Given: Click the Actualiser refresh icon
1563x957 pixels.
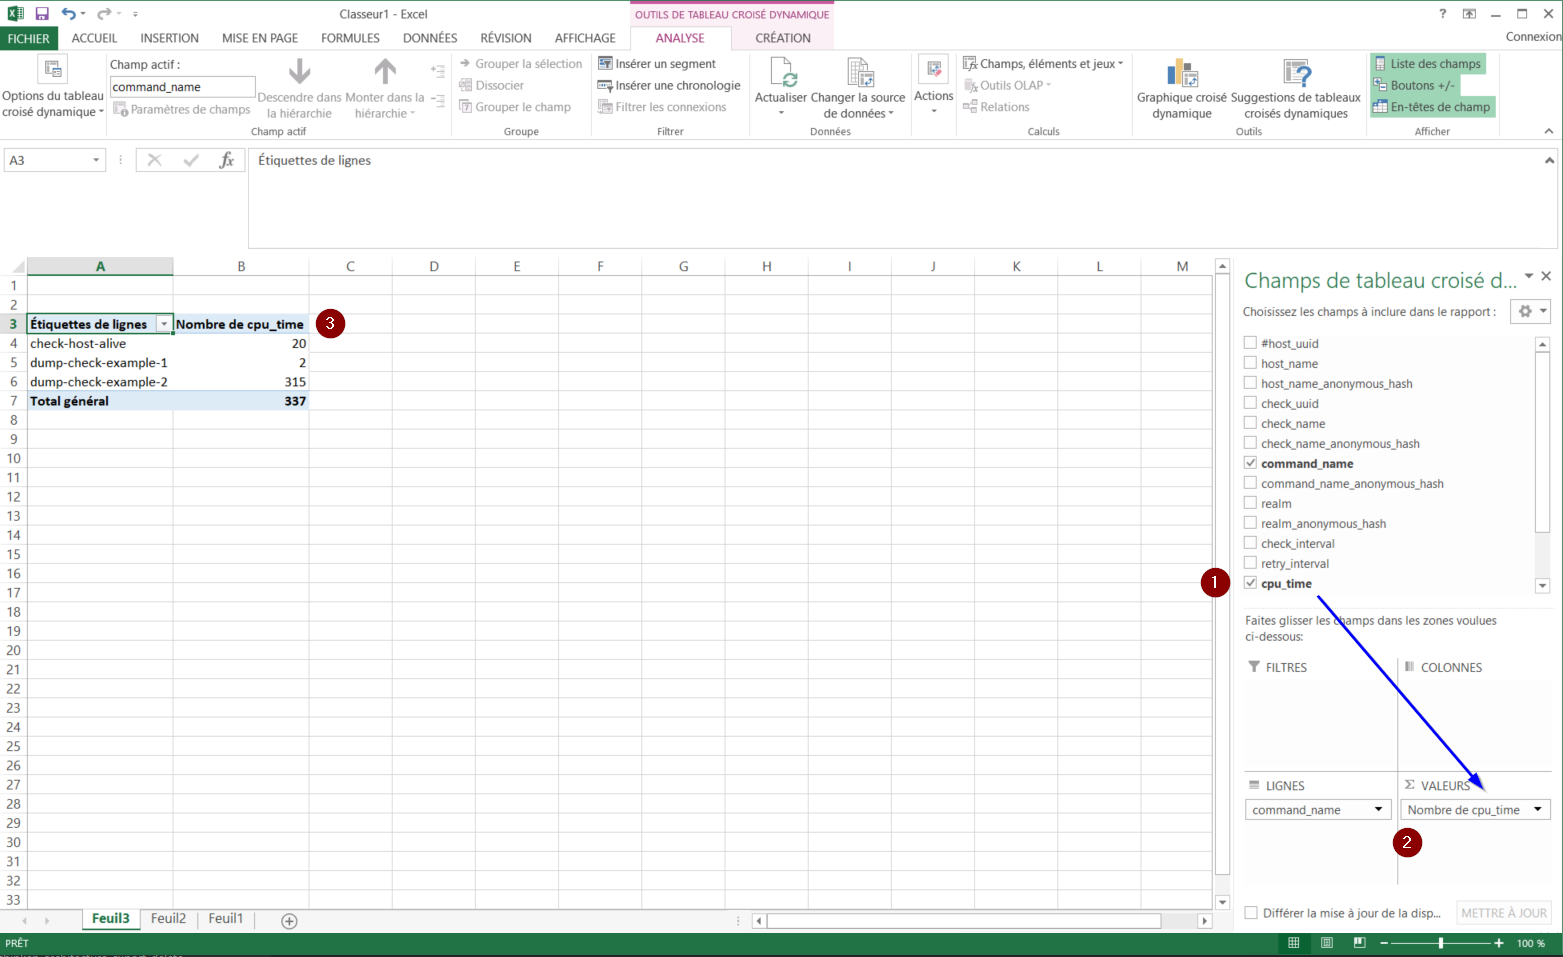Looking at the screenshot, I should (782, 73).
